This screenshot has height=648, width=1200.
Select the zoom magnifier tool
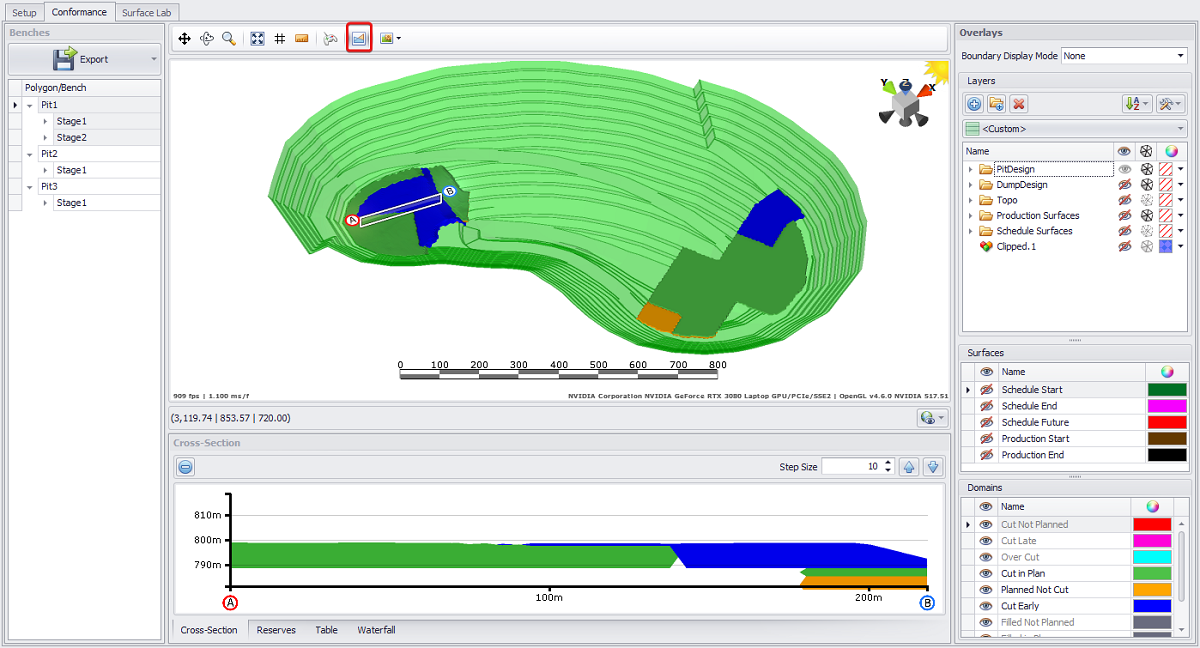[229, 39]
